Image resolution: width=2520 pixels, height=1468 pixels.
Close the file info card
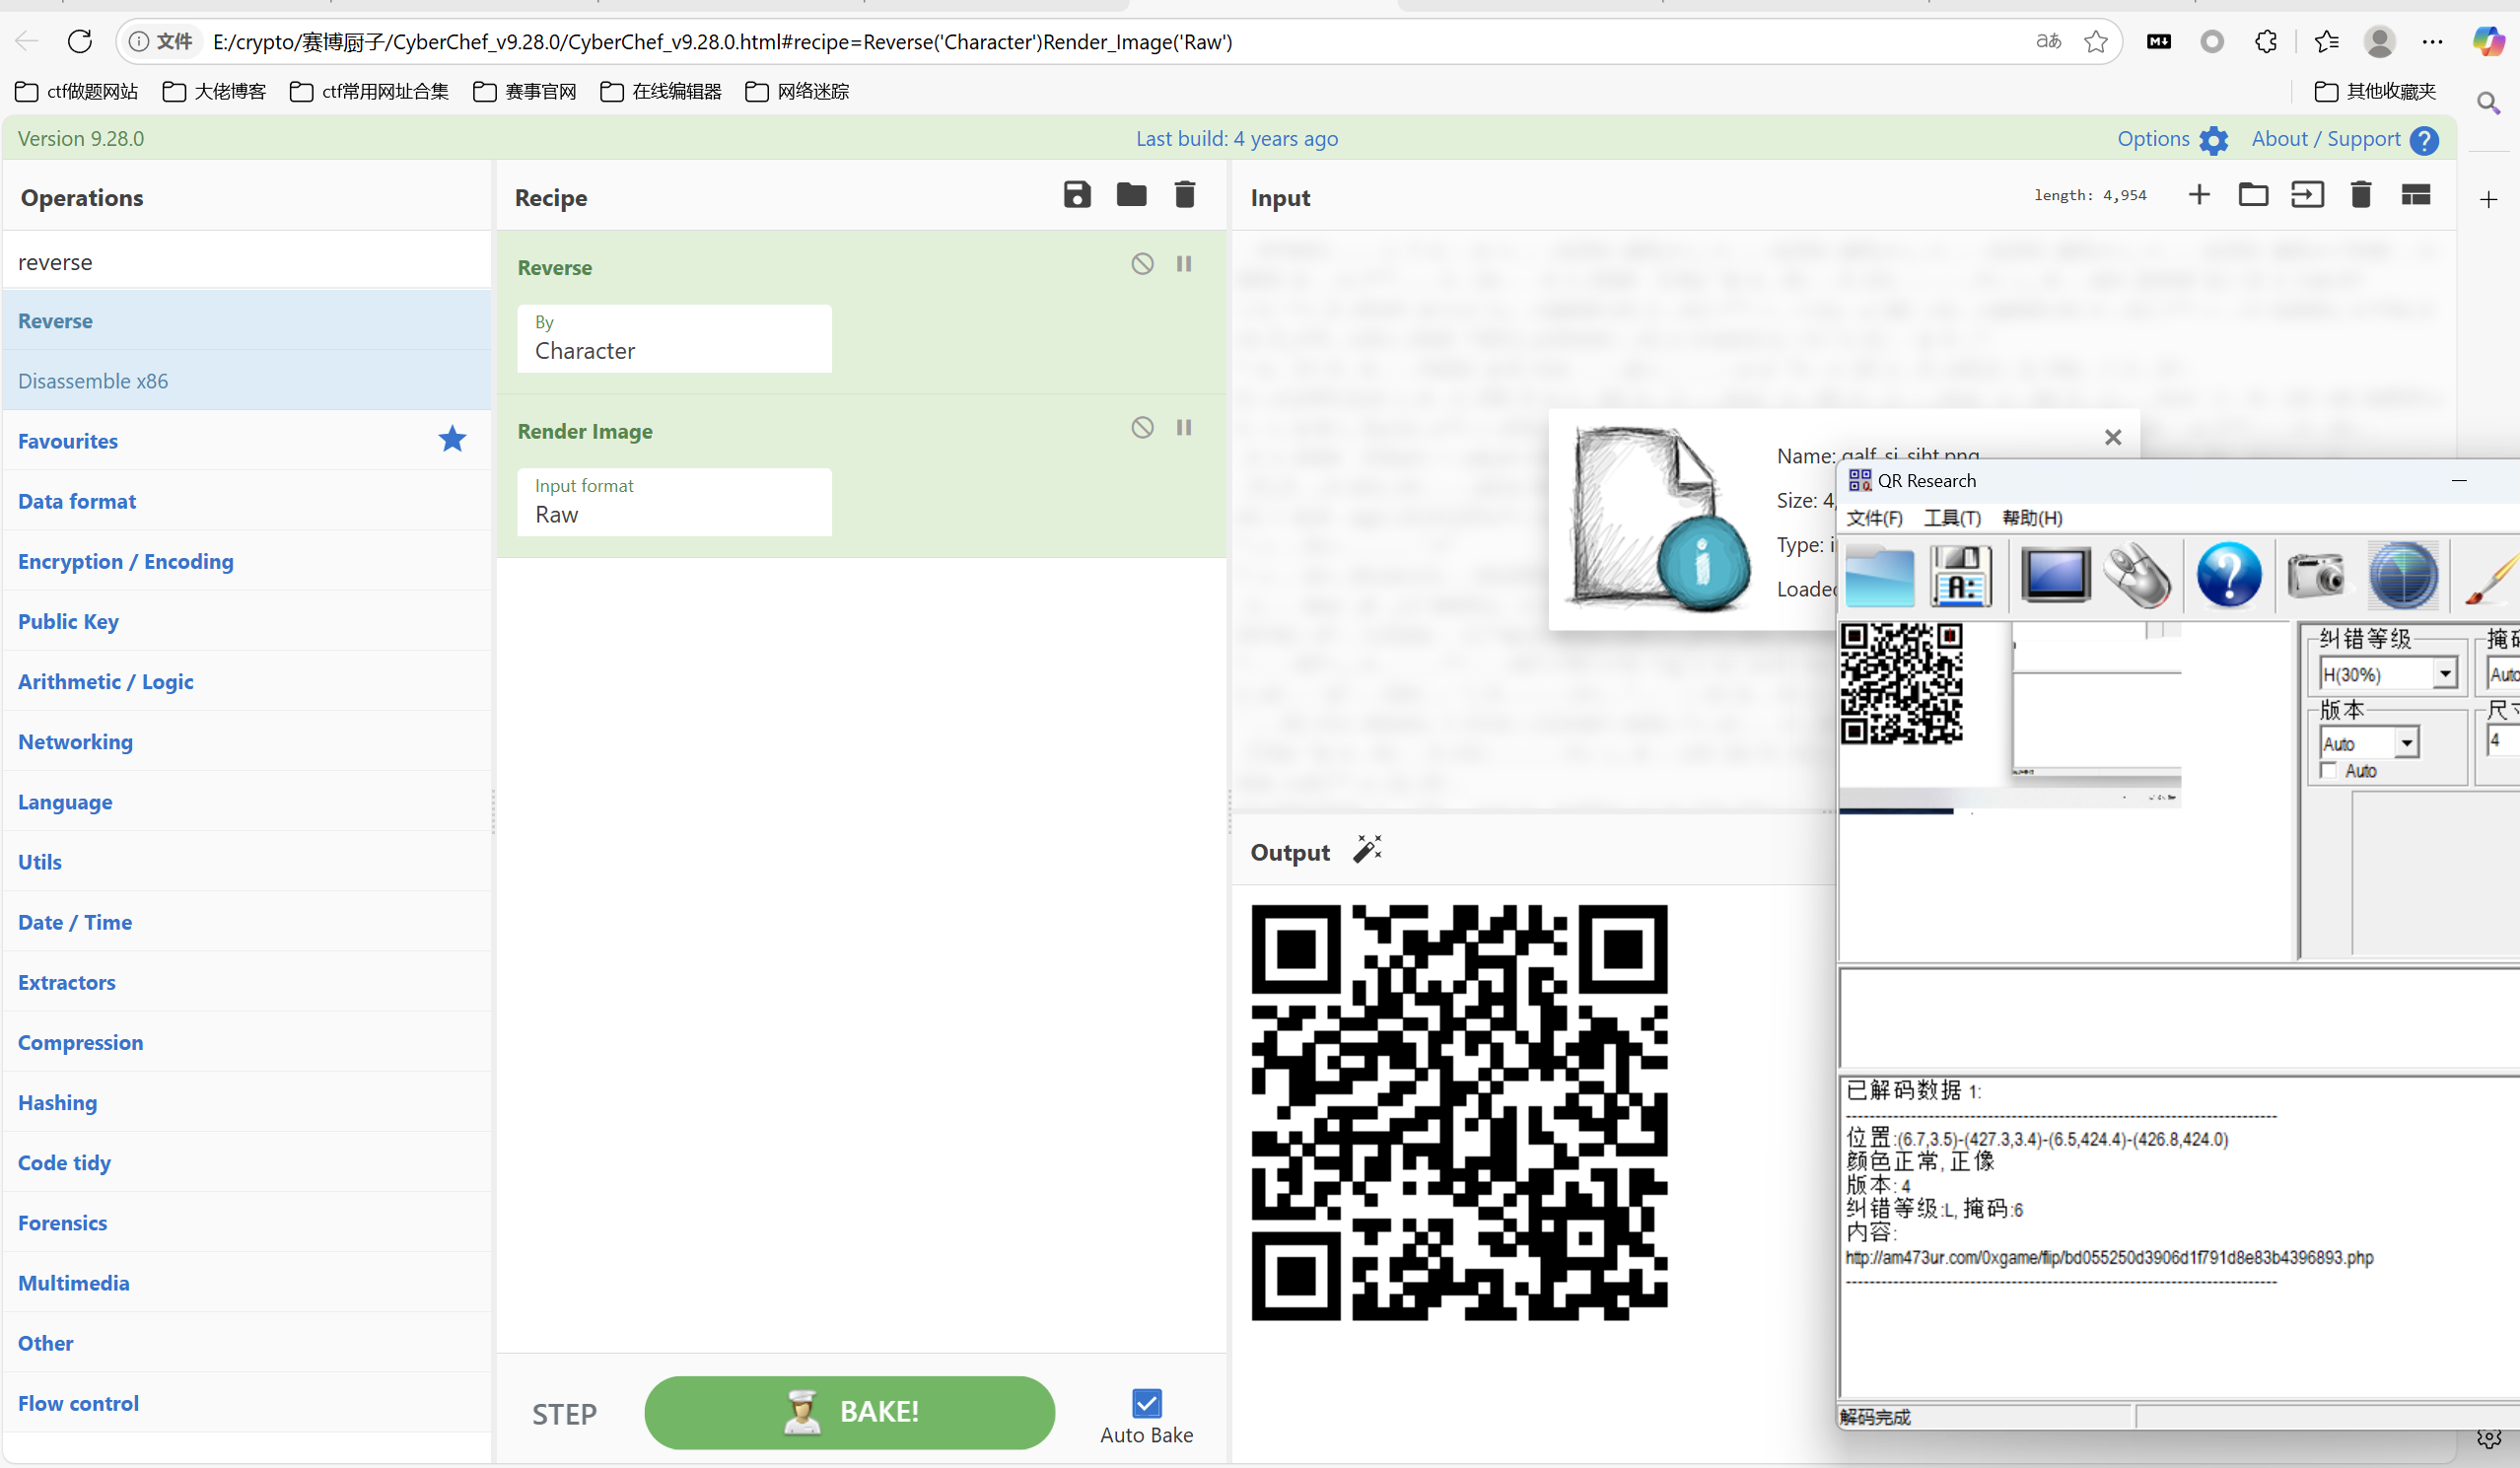click(2113, 437)
